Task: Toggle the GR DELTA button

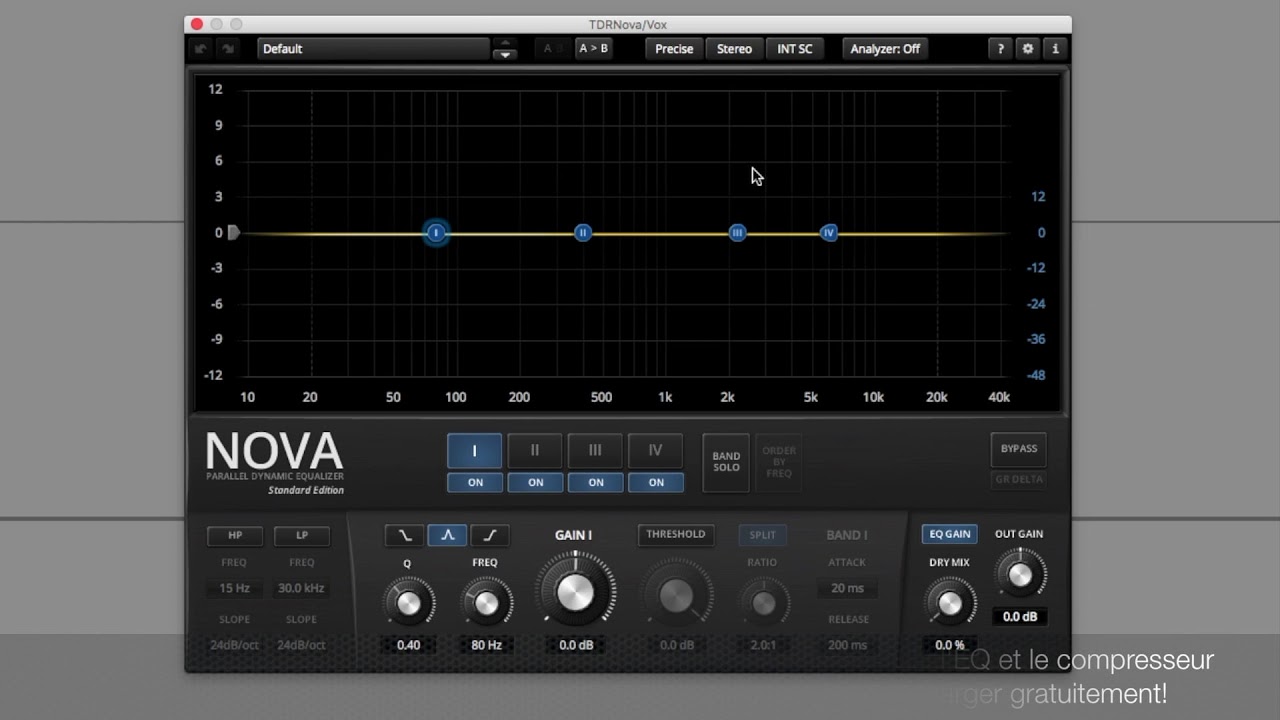Action: click(1019, 479)
